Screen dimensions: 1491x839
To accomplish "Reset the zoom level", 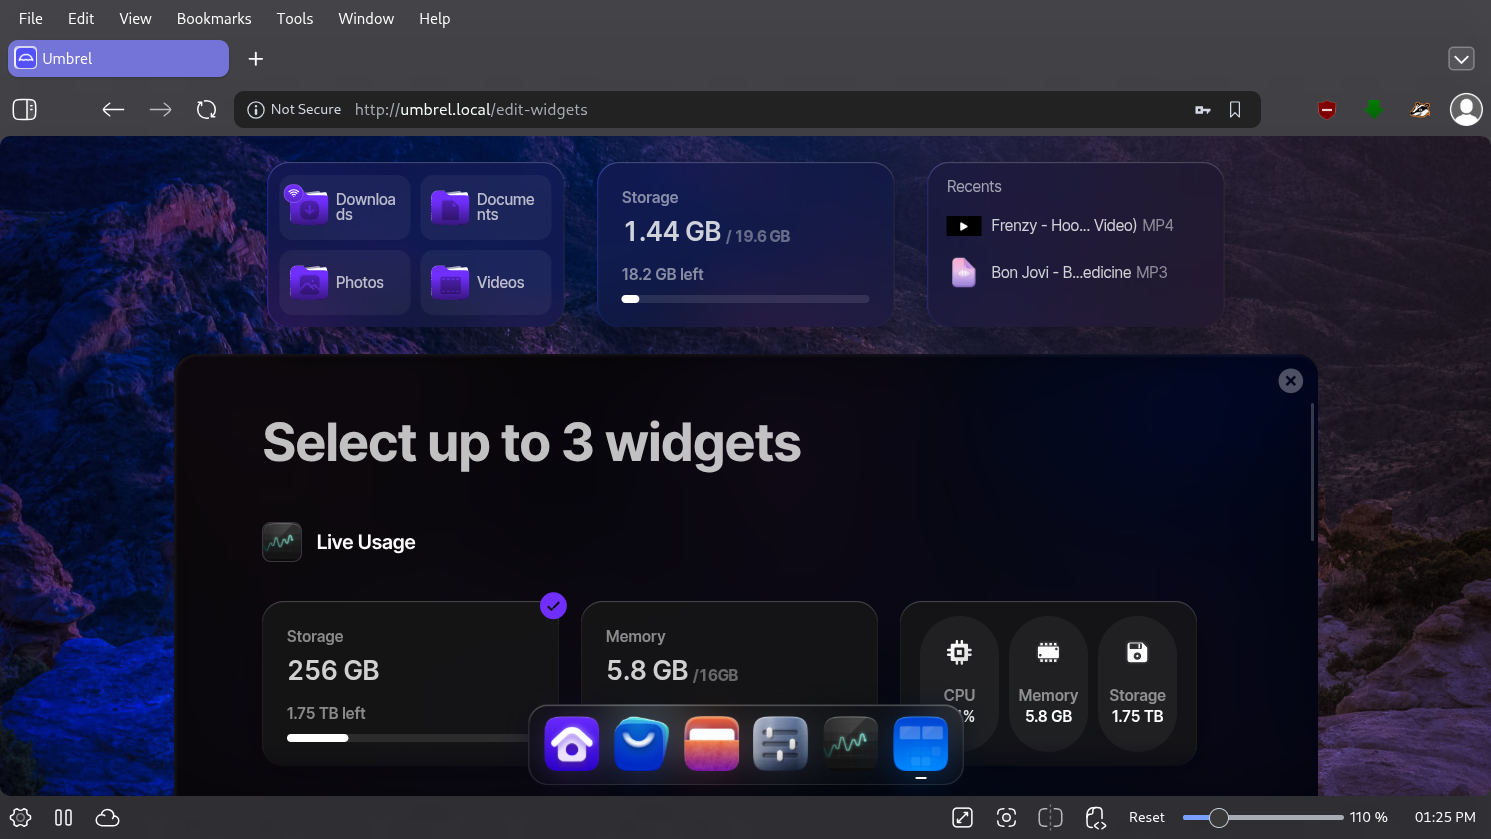I will (x=1147, y=817).
